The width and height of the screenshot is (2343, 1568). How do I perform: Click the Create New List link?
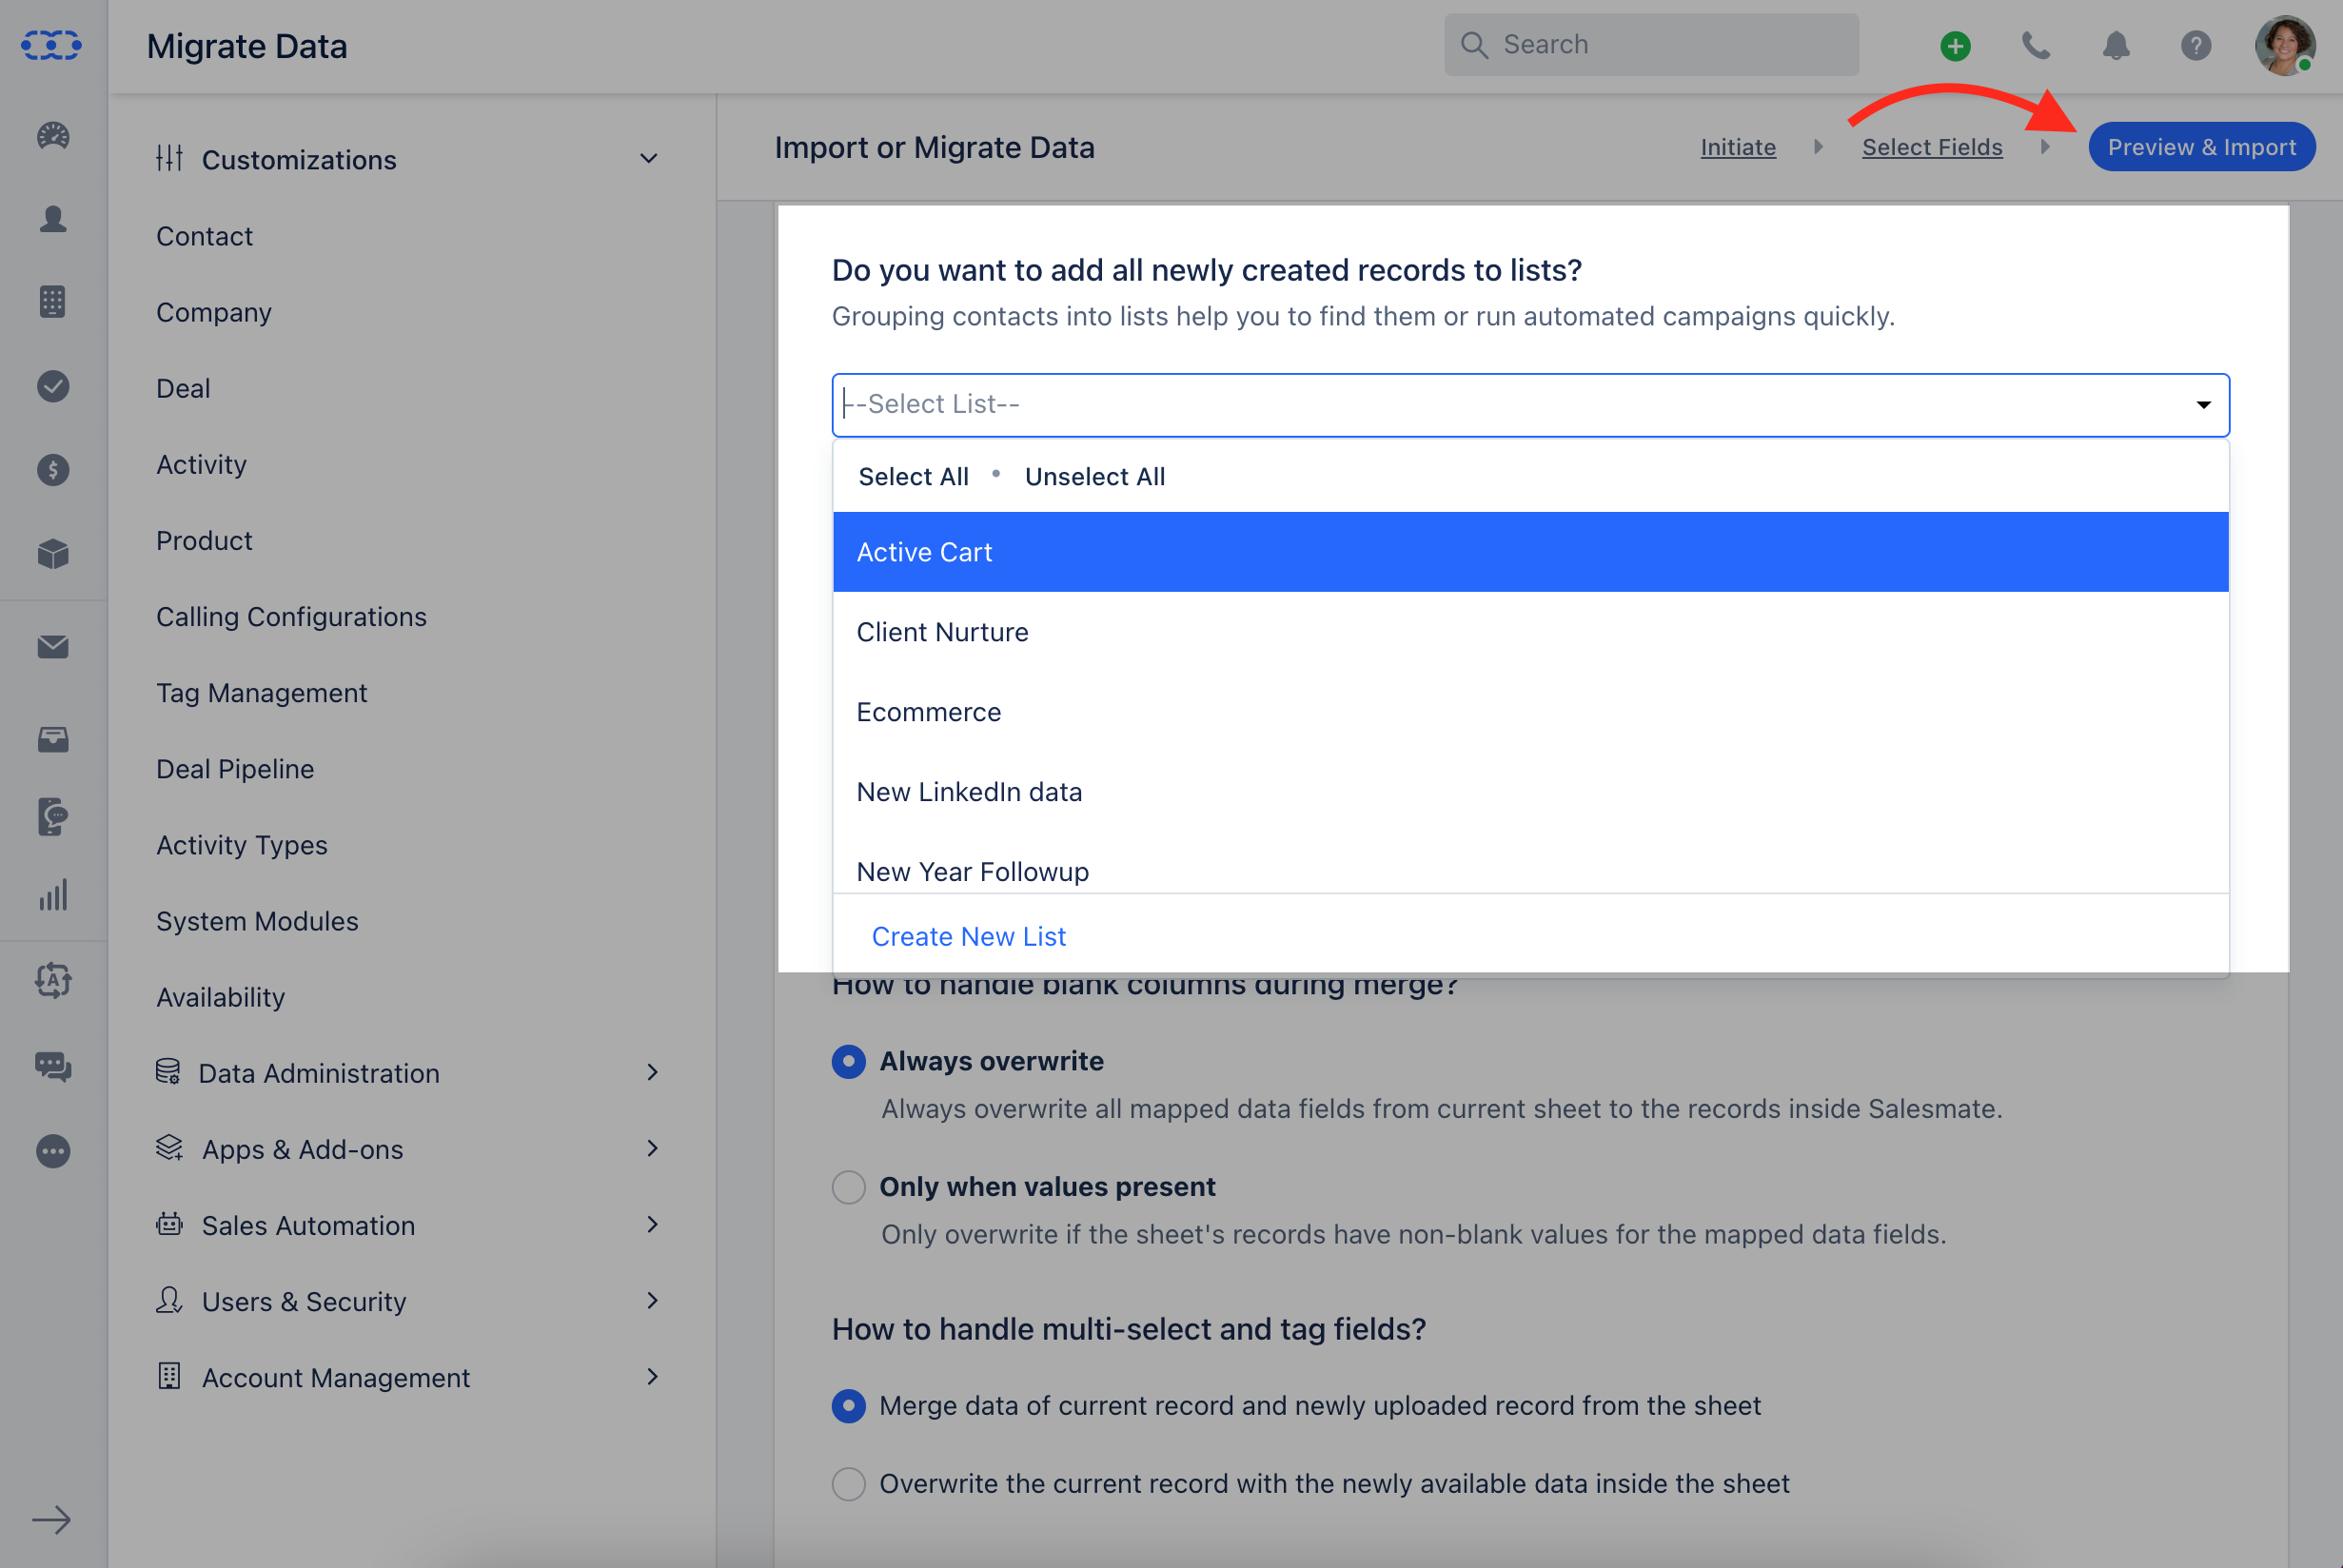[968, 936]
